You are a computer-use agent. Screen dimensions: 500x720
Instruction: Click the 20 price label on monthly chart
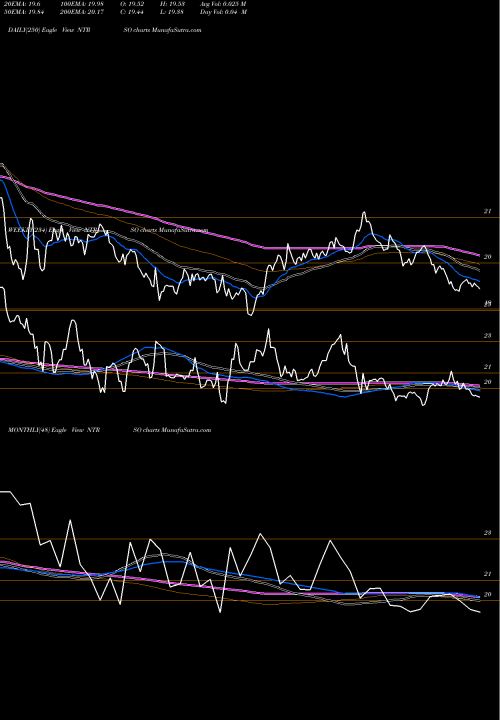pos(488,595)
